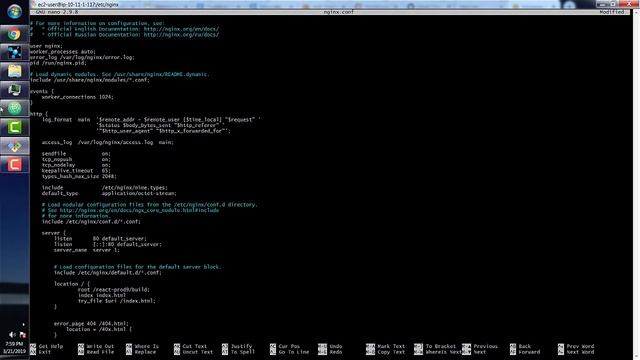Viewport: 640px width, 360px height.
Task: Click the 'Next Word' nano shortcut
Action: point(580,352)
